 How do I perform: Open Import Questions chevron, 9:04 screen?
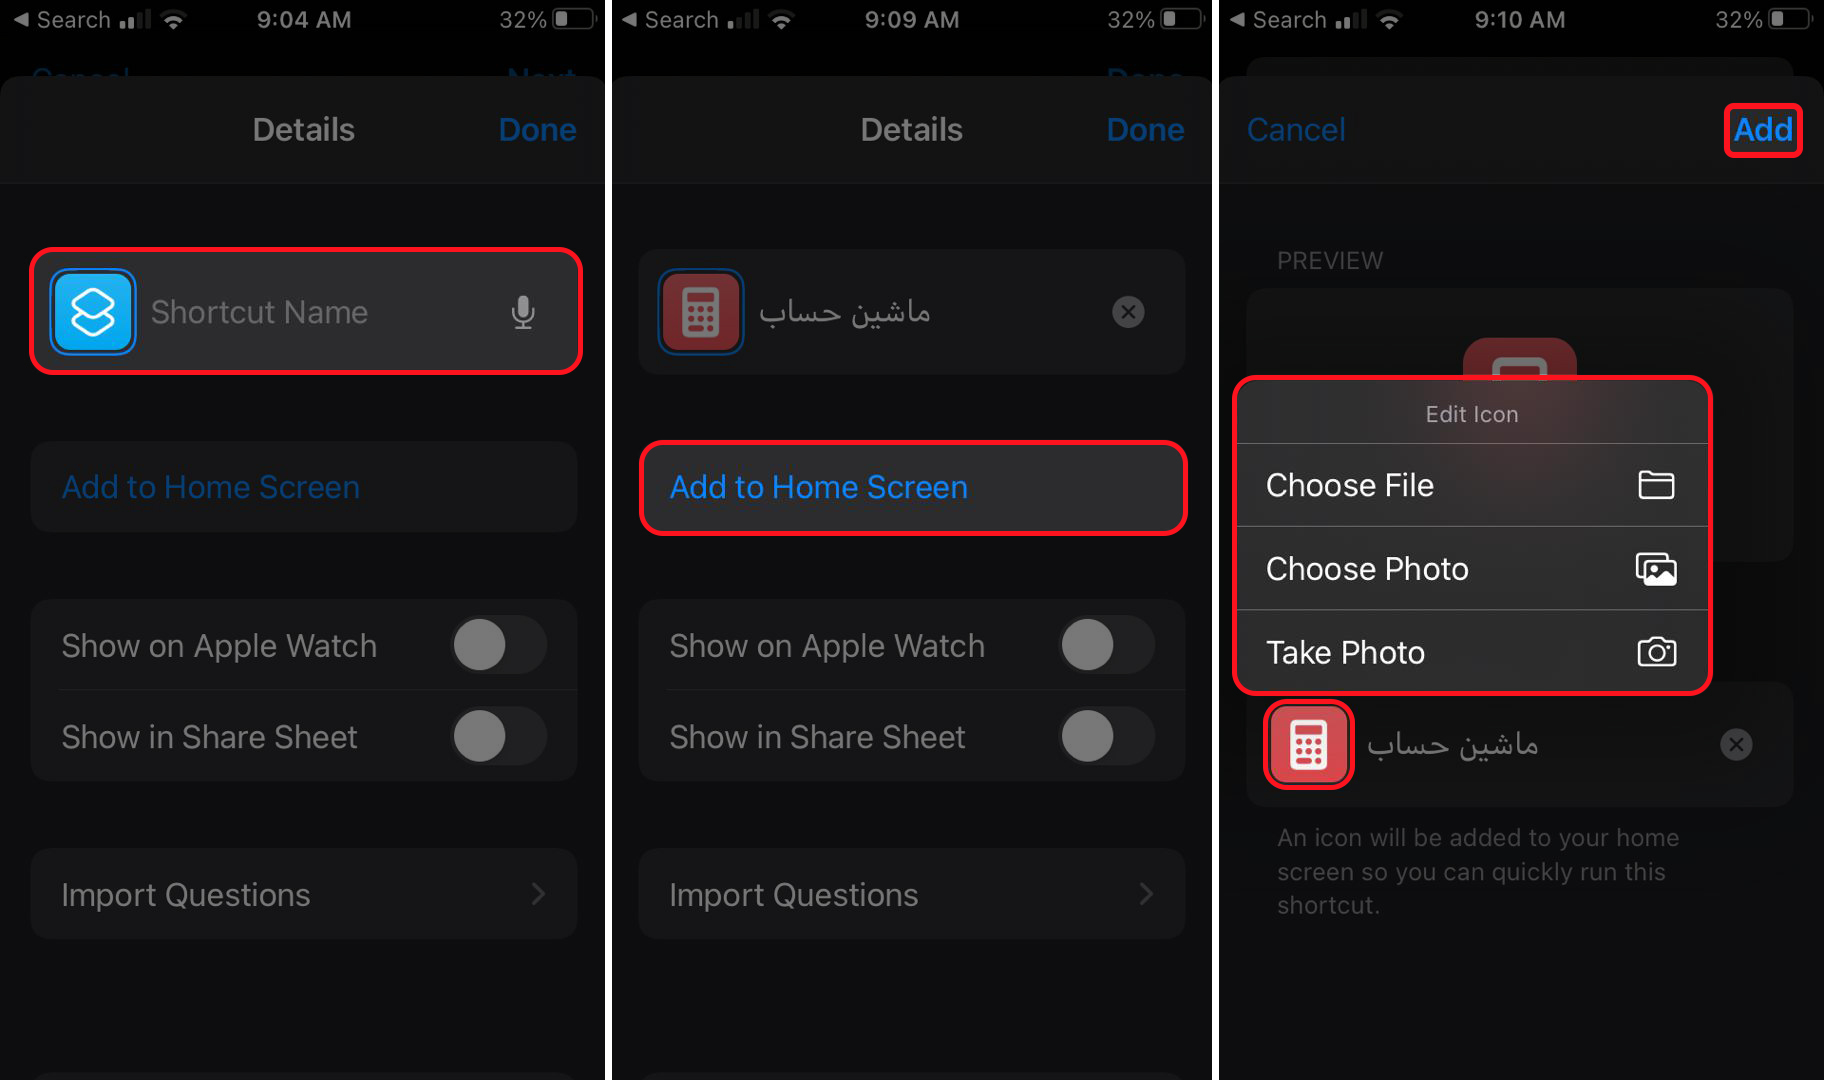[538, 894]
